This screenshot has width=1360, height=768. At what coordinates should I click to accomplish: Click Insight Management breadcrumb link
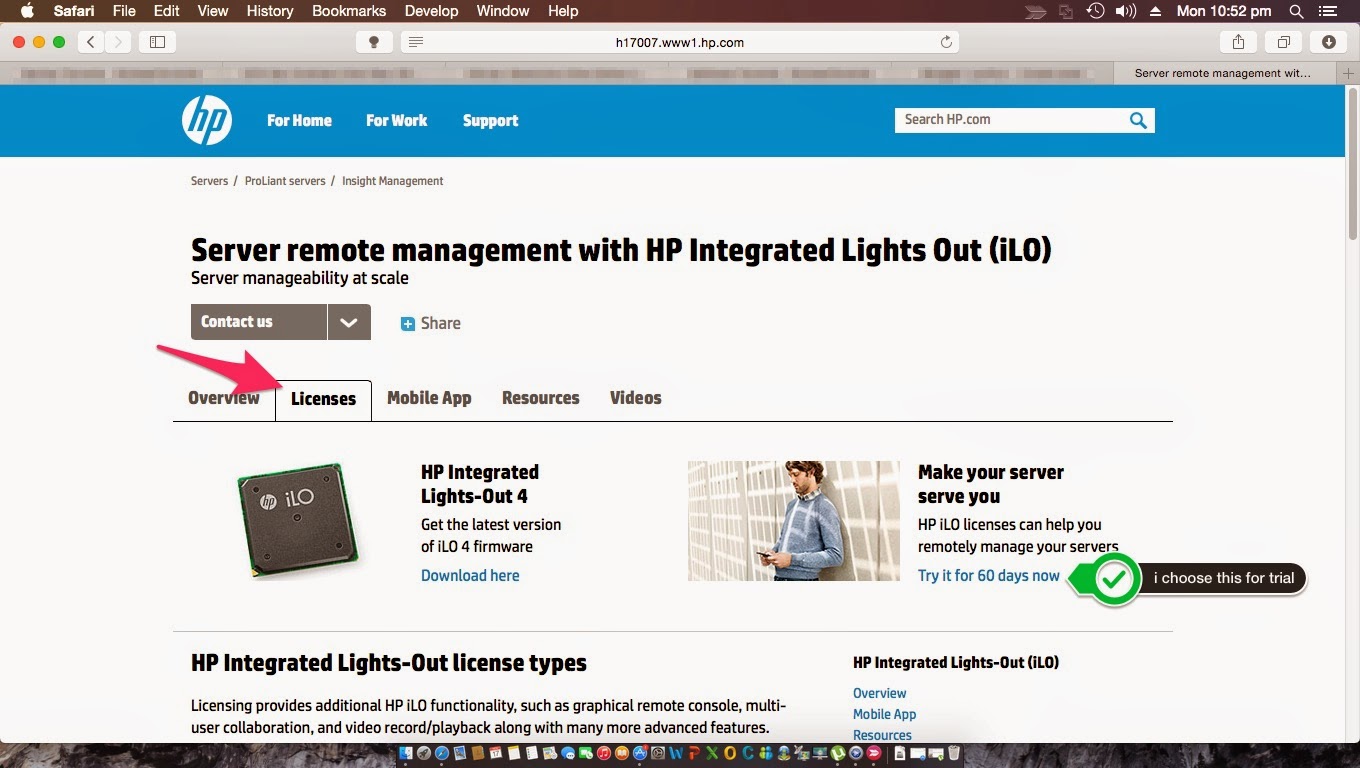(x=392, y=181)
